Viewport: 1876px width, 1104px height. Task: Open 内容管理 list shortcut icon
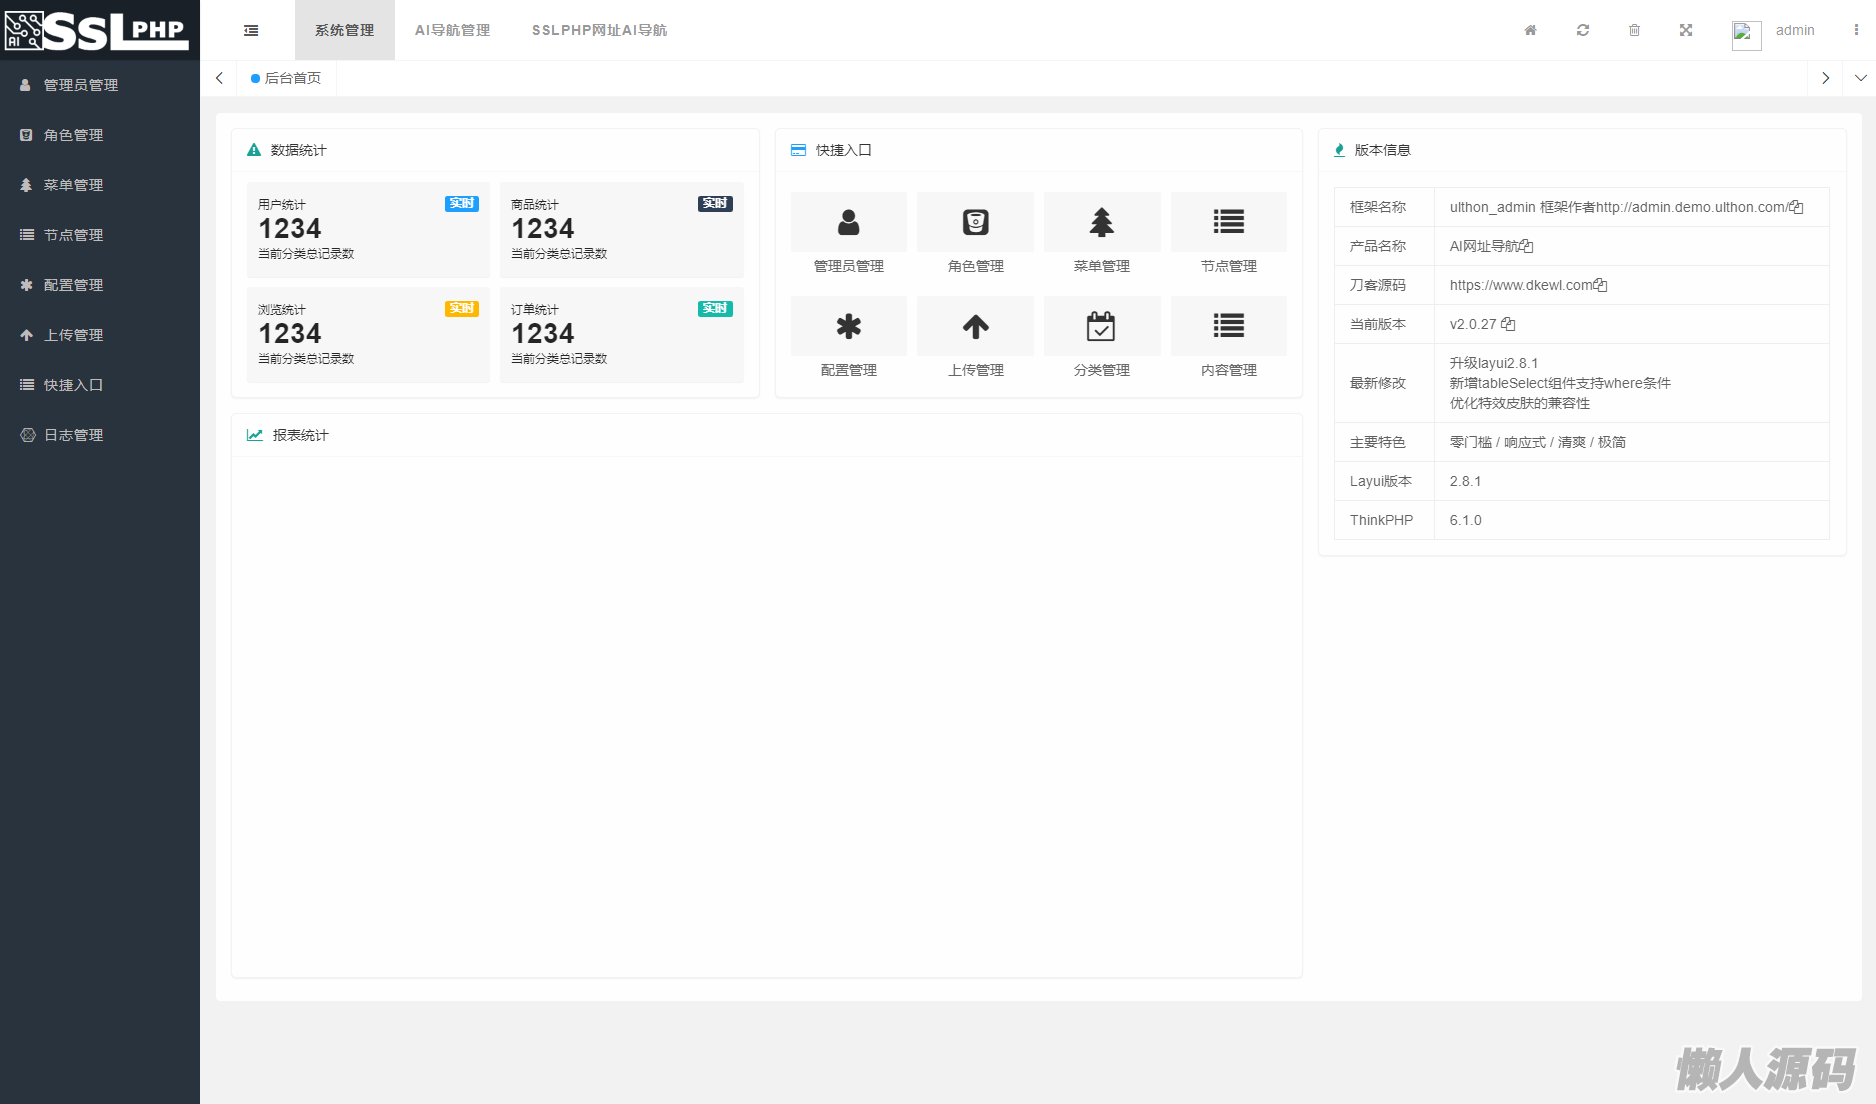point(1228,326)
